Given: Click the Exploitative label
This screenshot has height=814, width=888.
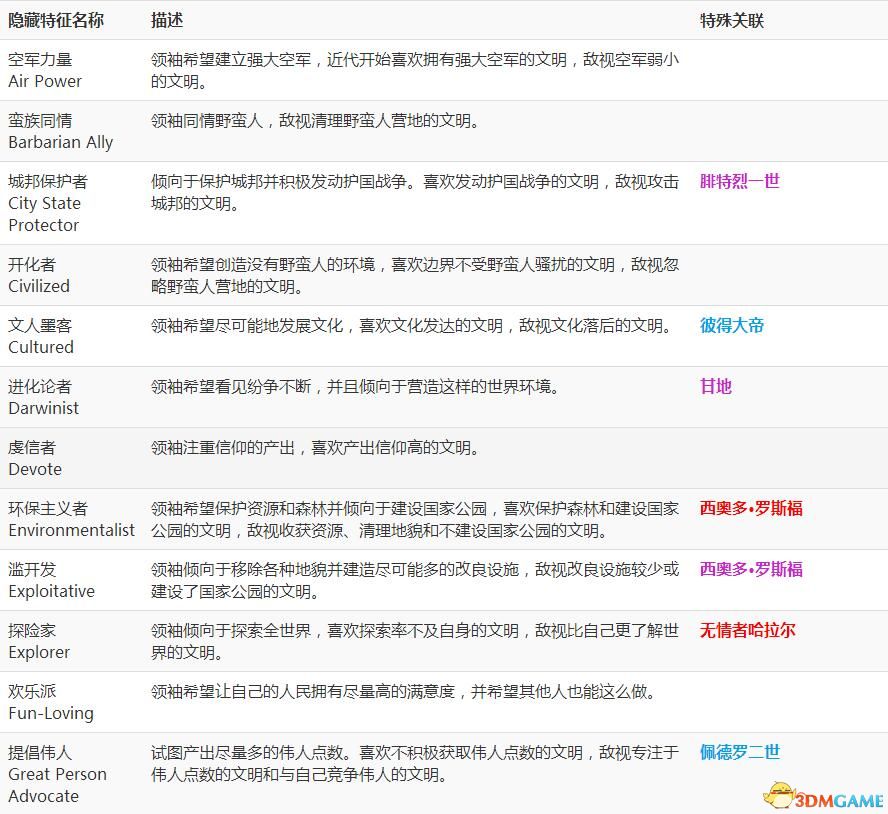Looking at the screenshot, I should click(52, 591).
